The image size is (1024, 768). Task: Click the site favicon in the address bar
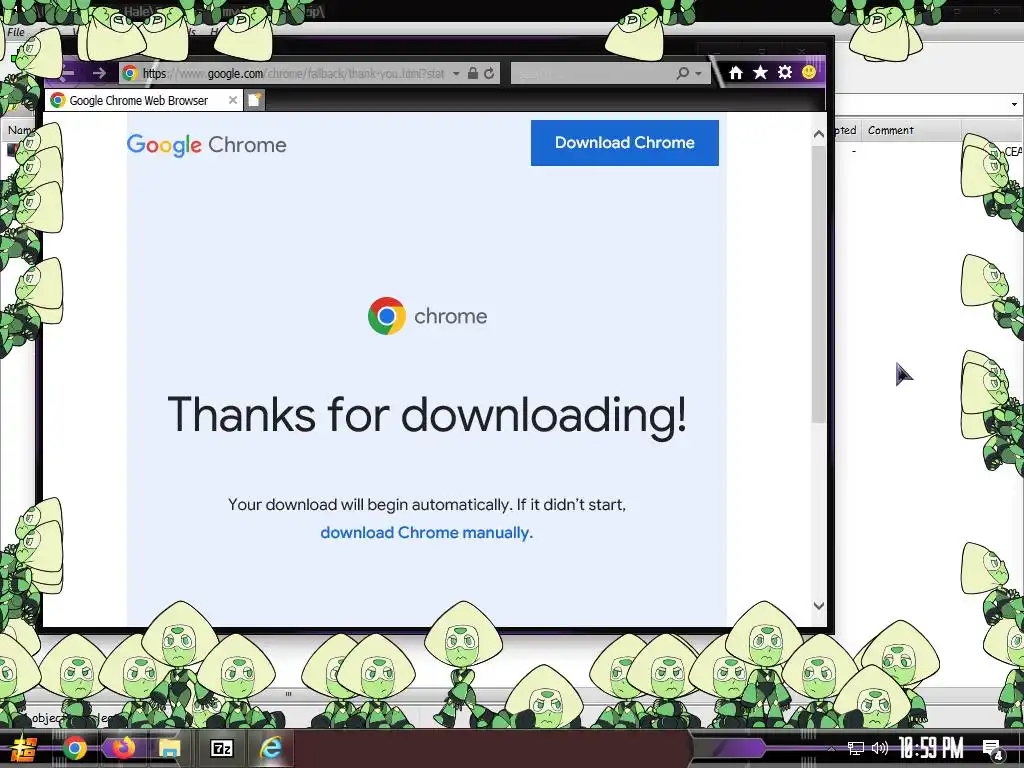(130, 73)
